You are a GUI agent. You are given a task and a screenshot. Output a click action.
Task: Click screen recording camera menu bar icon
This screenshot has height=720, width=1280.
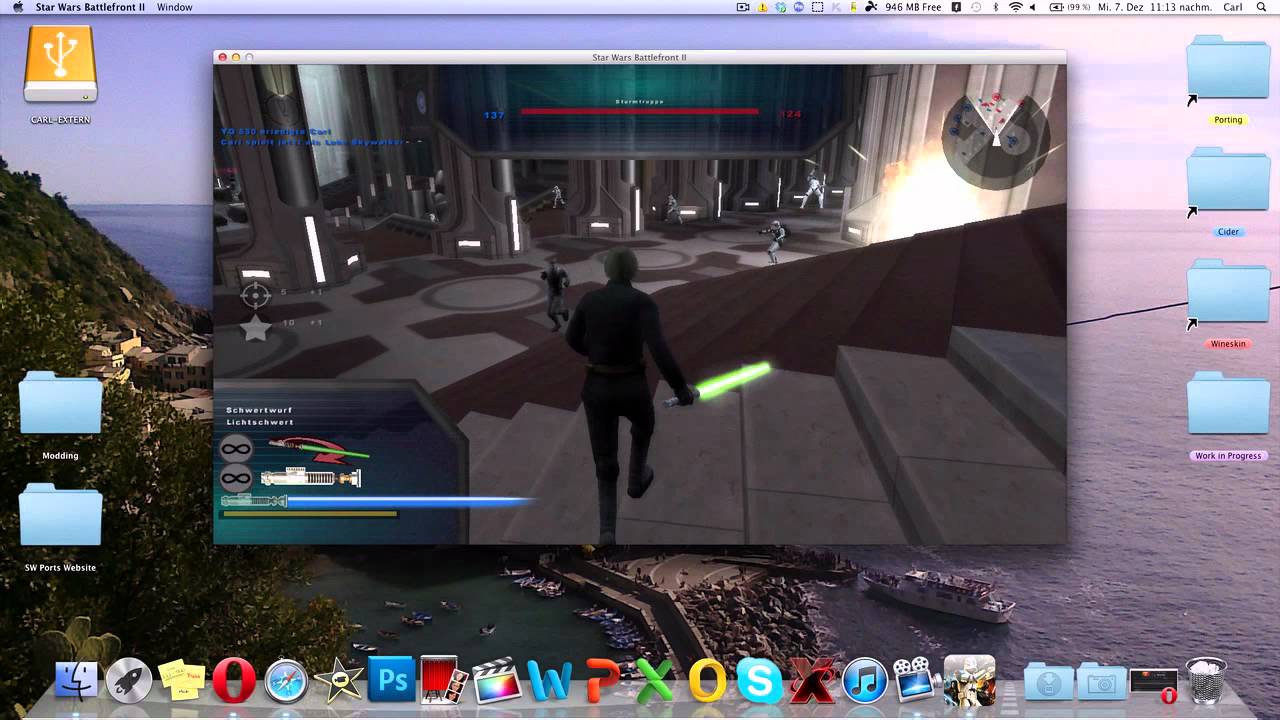743,7
